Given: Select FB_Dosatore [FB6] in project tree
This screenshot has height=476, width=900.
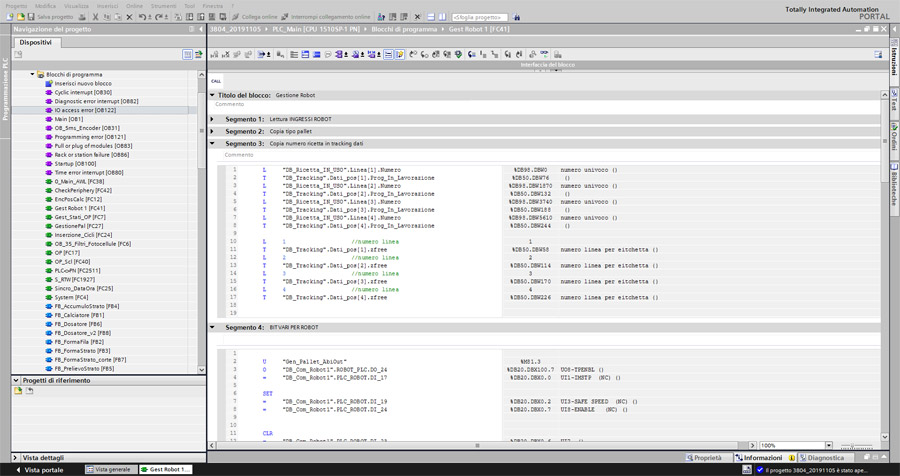Looking at the screenshot, I should point(77,324).
